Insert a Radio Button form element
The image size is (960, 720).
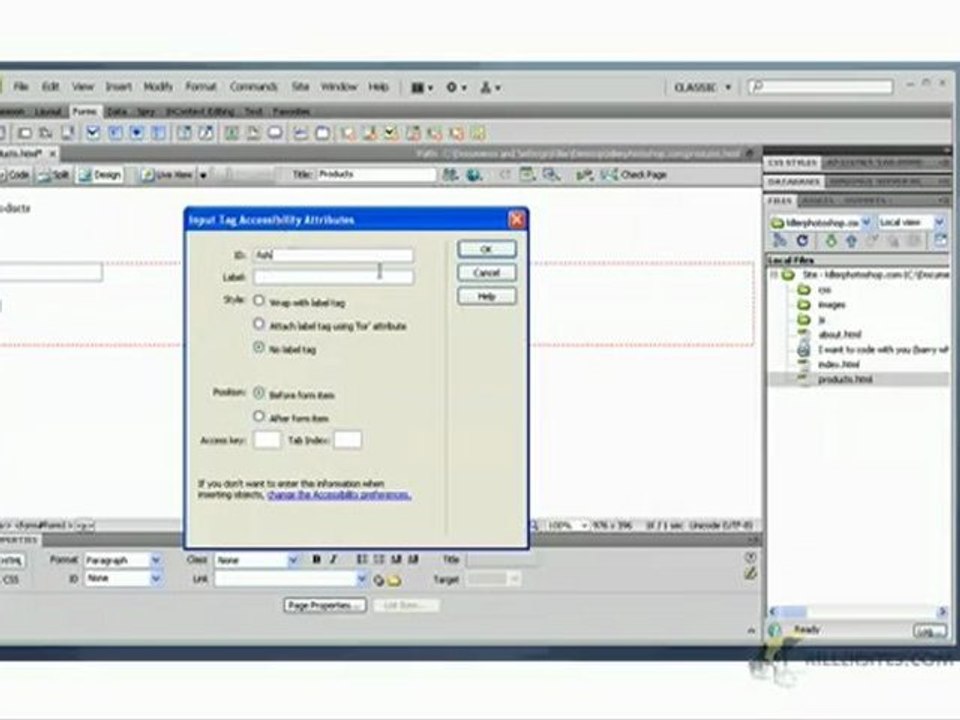137,133
